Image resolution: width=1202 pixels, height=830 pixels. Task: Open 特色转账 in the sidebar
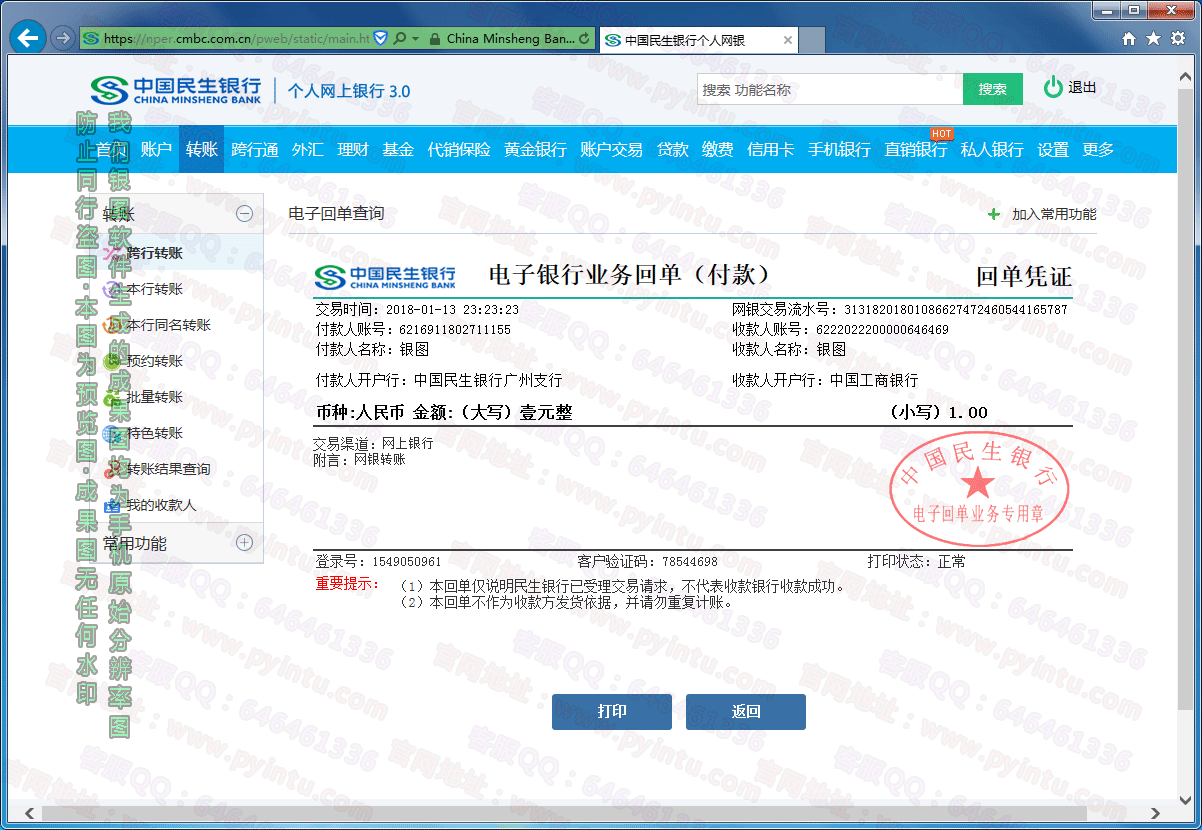(x=154, y=433)
